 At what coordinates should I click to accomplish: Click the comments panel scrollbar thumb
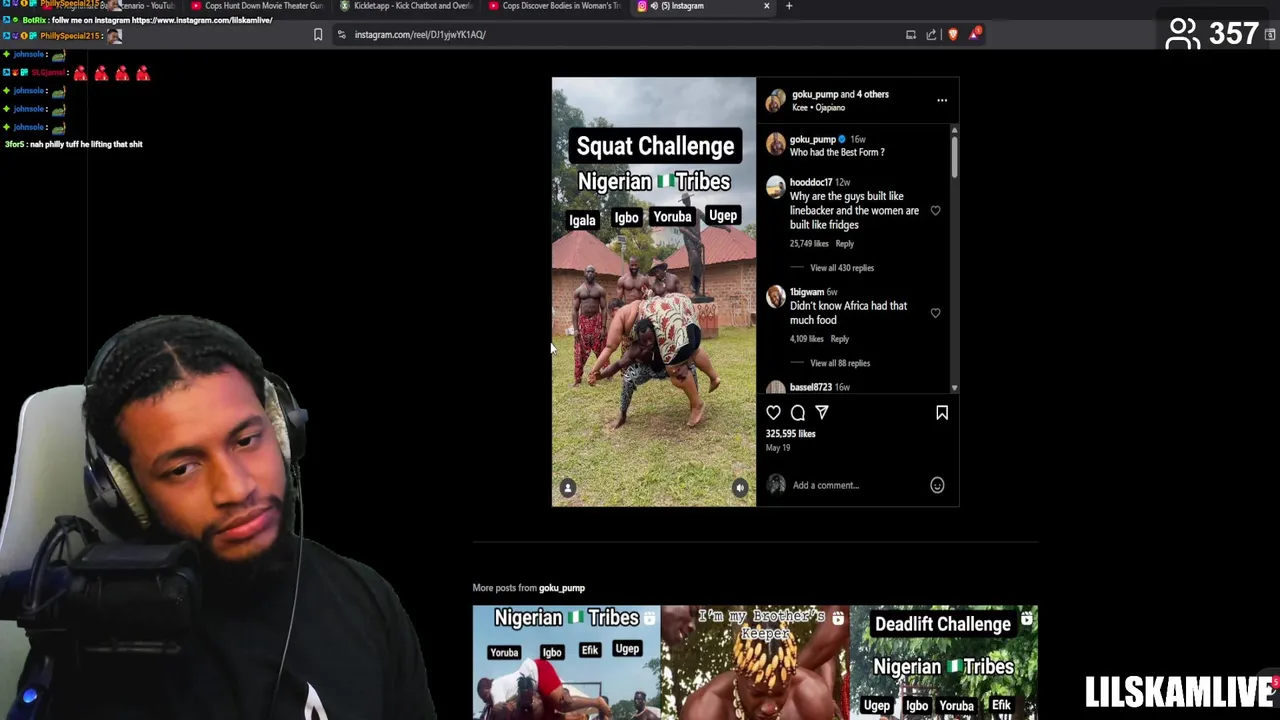click(x=954, y=157)
